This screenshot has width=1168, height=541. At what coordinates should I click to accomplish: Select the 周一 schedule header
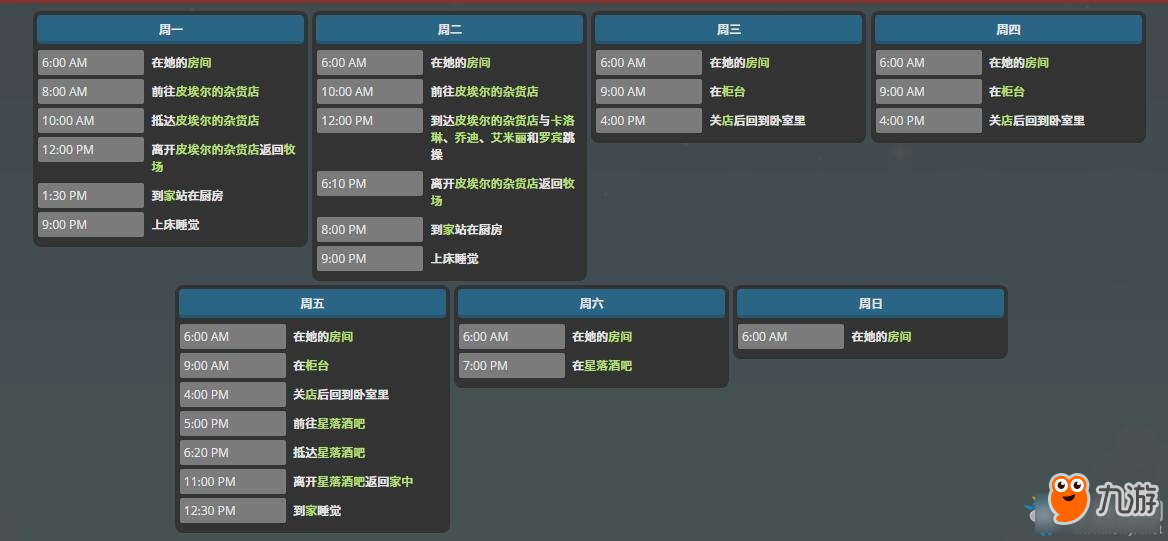click(x=170, y=30)
